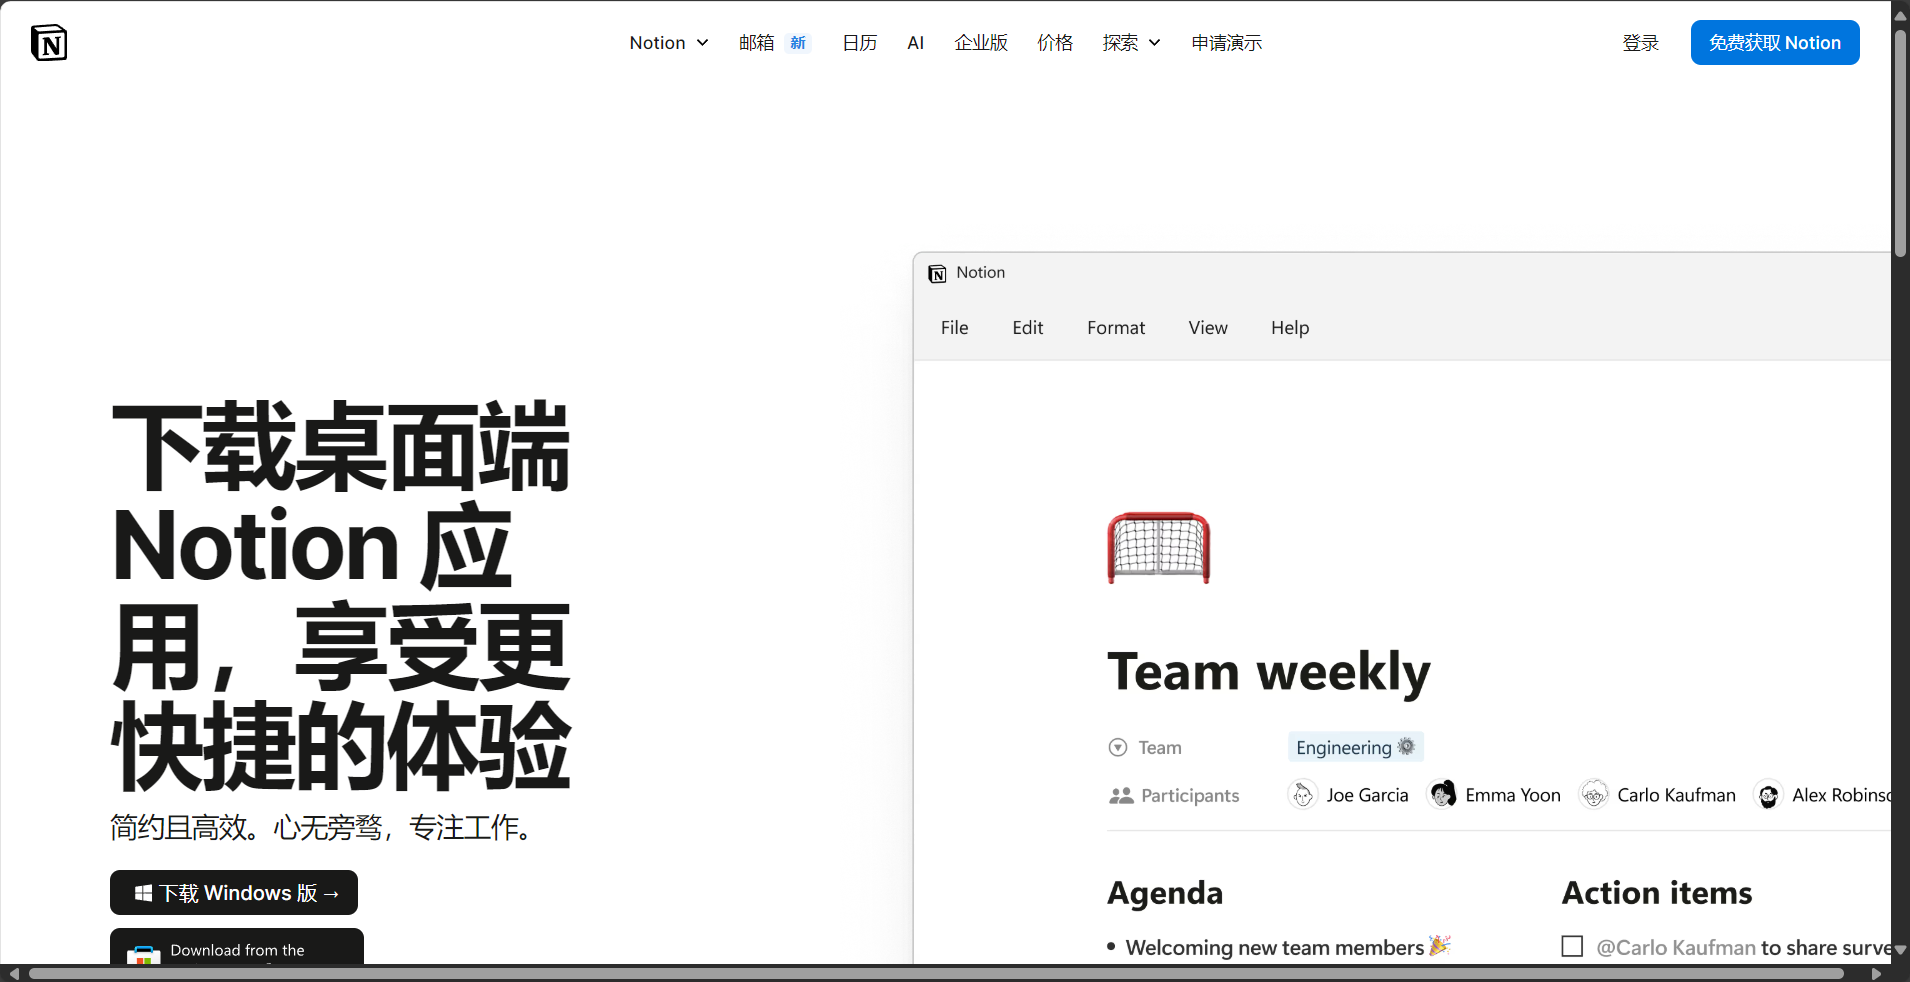Click Carlo Kaufman's avatar in Participants
Screen dimensions: 1910x982
pyautogui.click(x=1594, y=795)
